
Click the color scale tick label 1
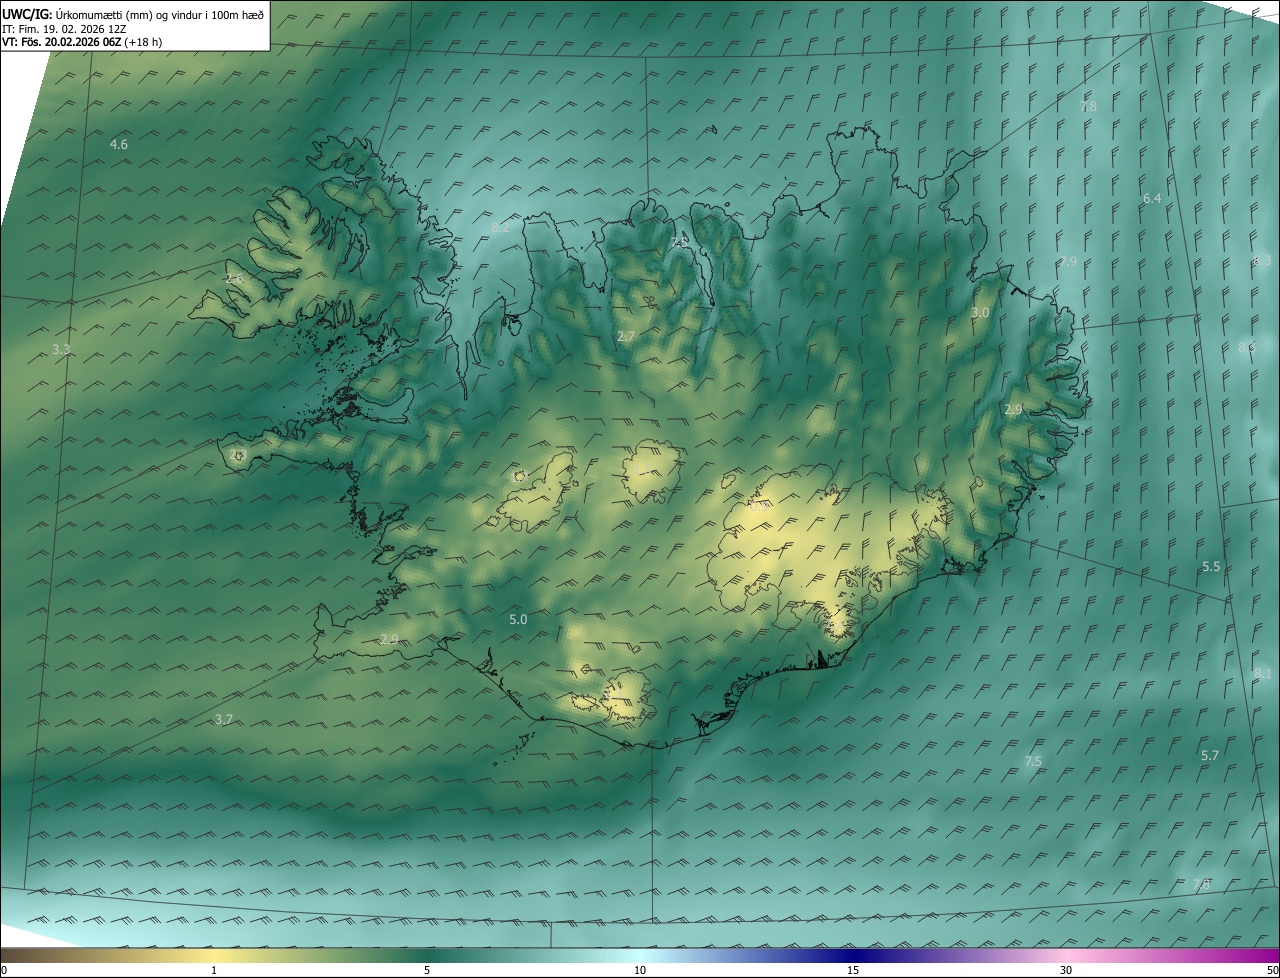click(214, 971)
